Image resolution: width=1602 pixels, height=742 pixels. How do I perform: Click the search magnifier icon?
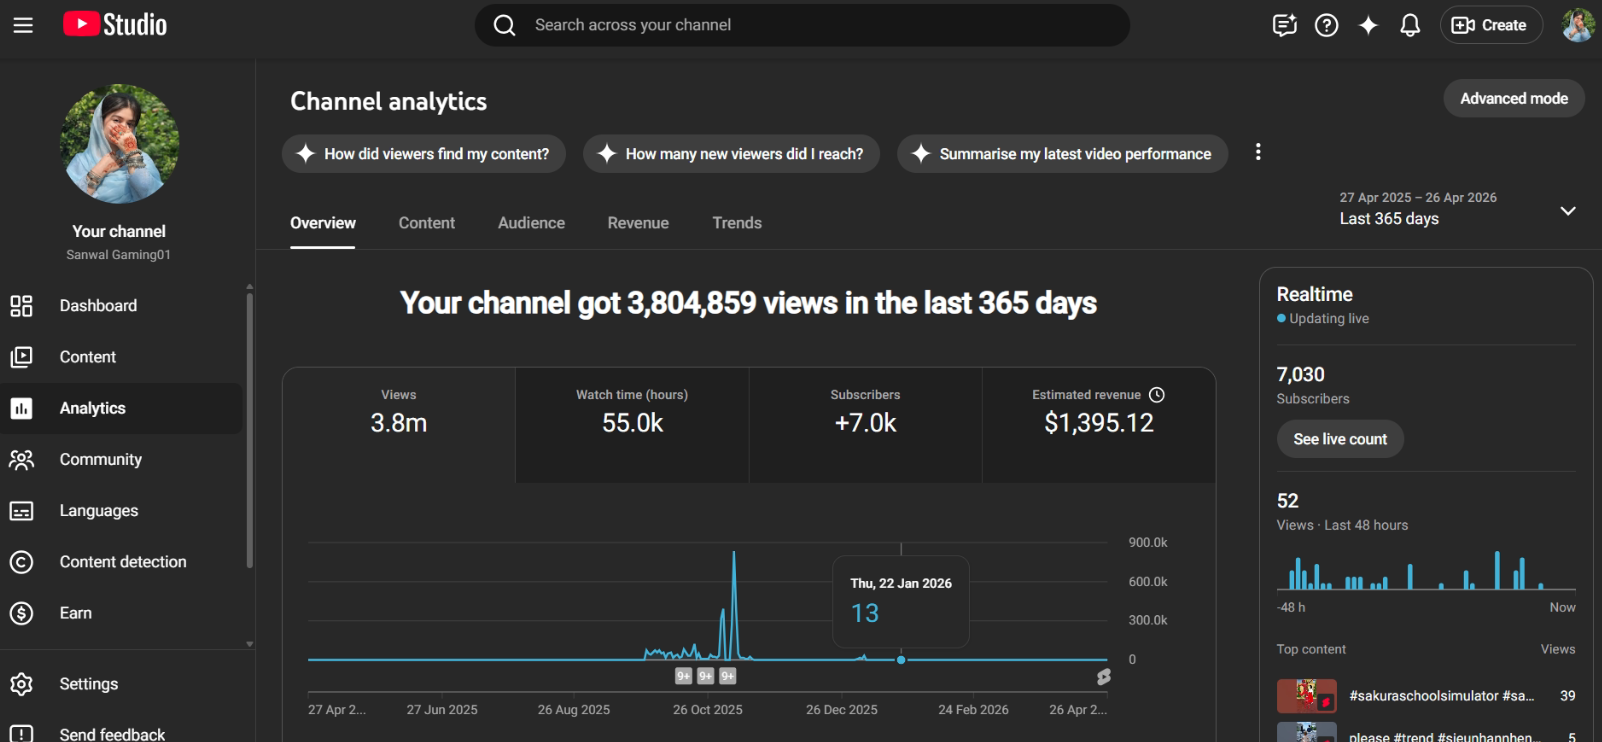pos(505,25)
